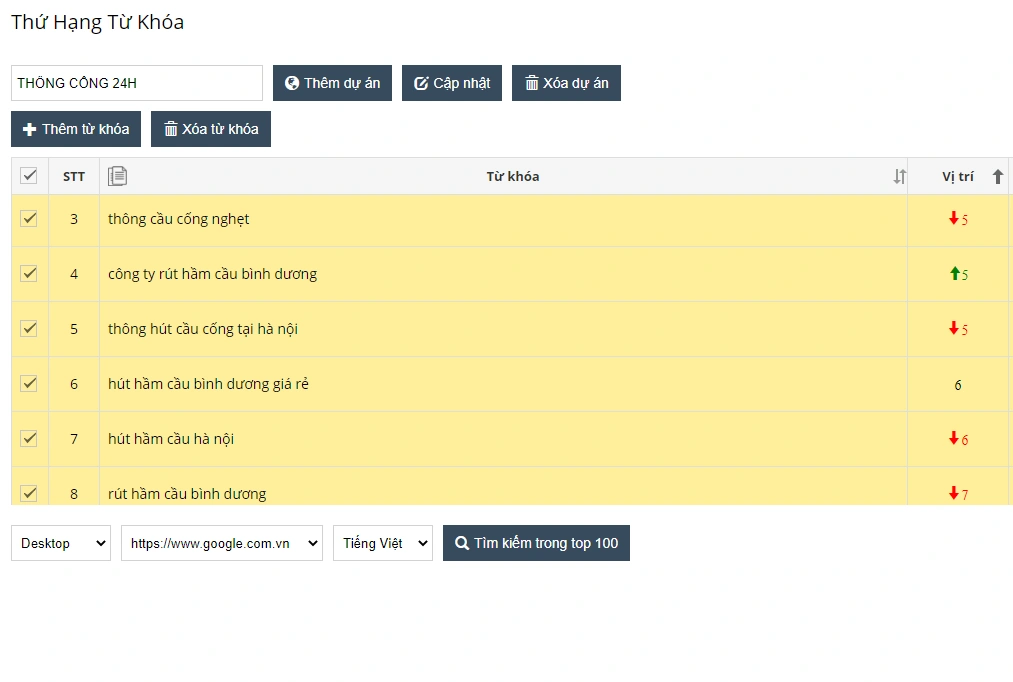The image size is (1013, 682).
Task: Click the green up arrow for công ty rút hầm cầu
Action: pos(954,274)
